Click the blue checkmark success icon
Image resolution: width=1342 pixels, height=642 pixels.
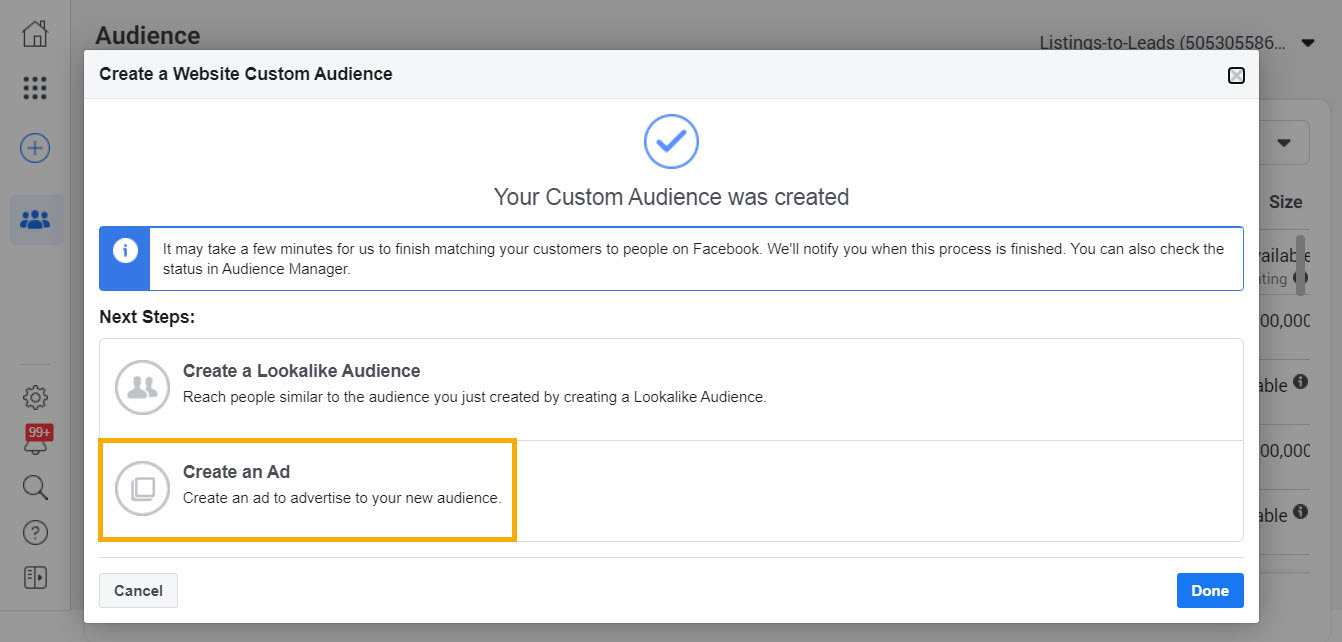click(670, 141)
